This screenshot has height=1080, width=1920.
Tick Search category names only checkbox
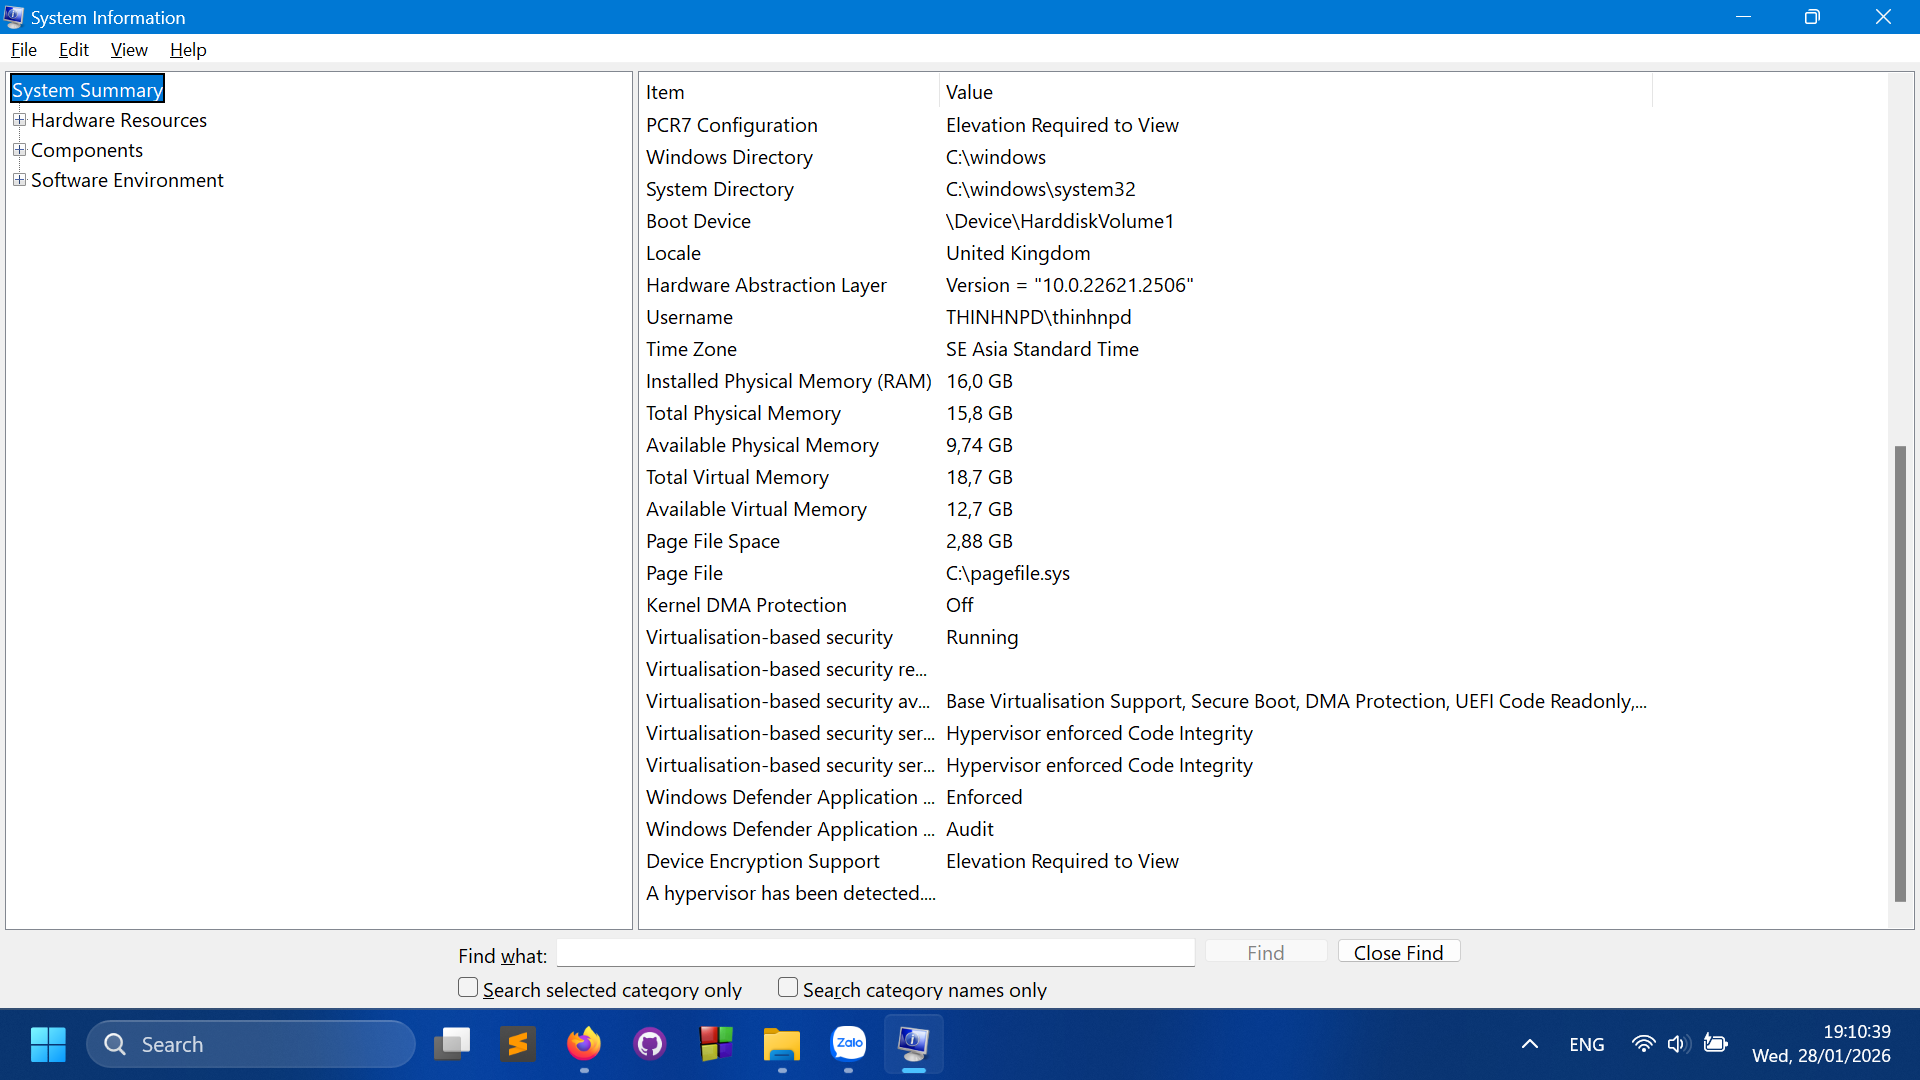pos(788,988)
